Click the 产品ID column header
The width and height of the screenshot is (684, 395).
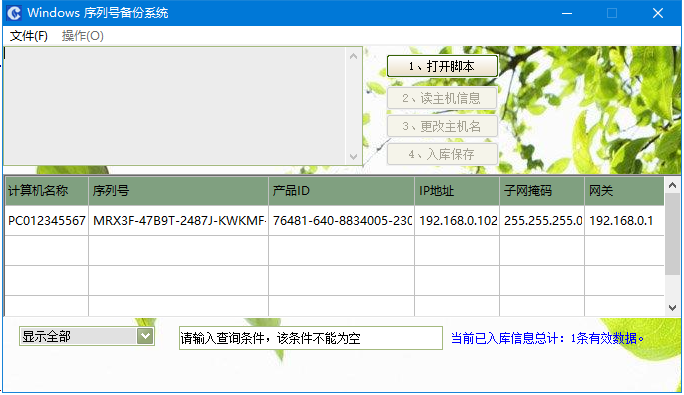(x=342, y=191)
